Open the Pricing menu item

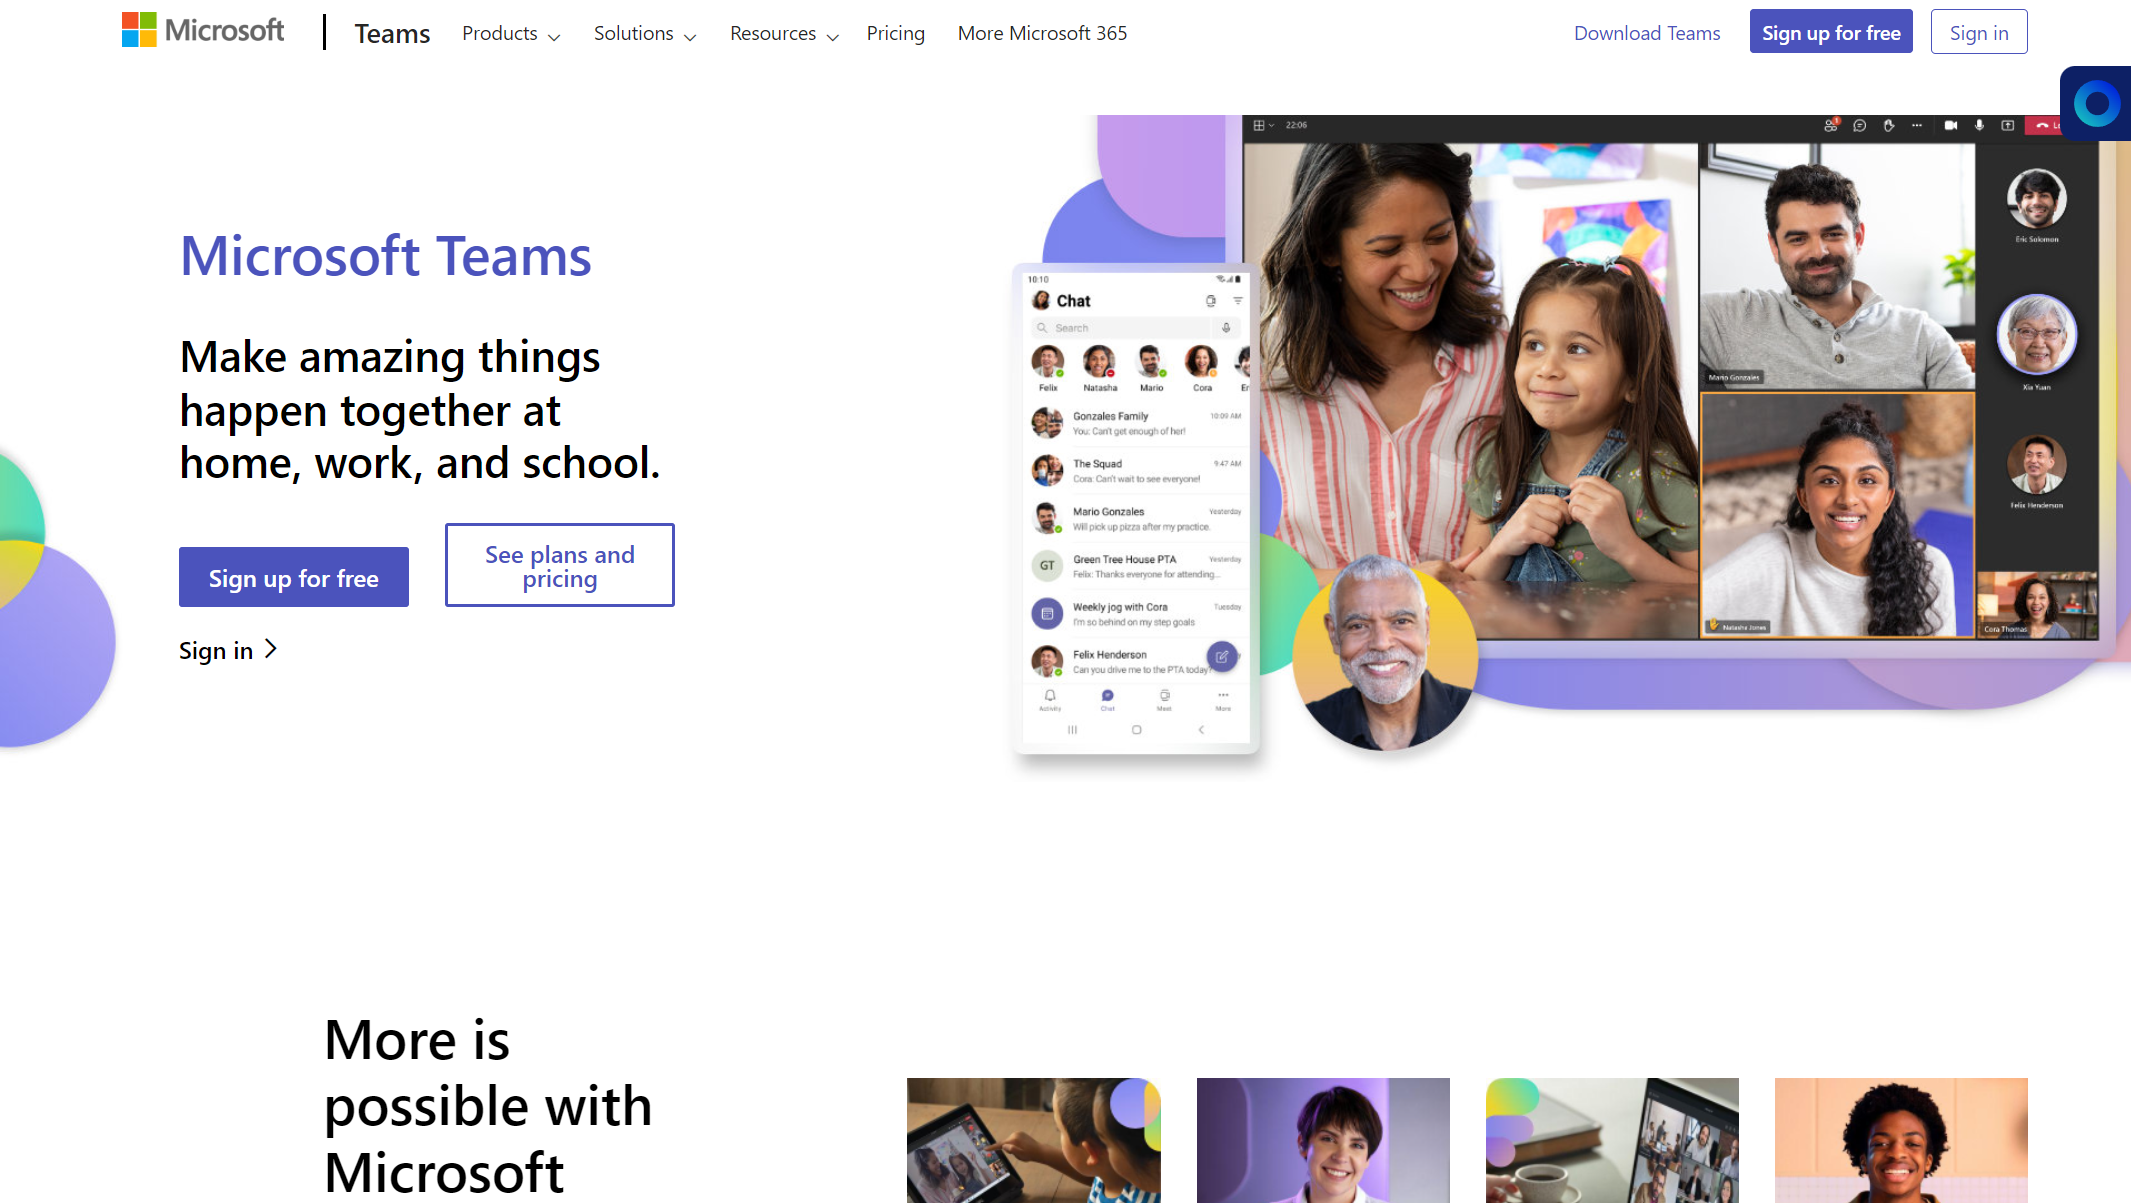point(896,33)
